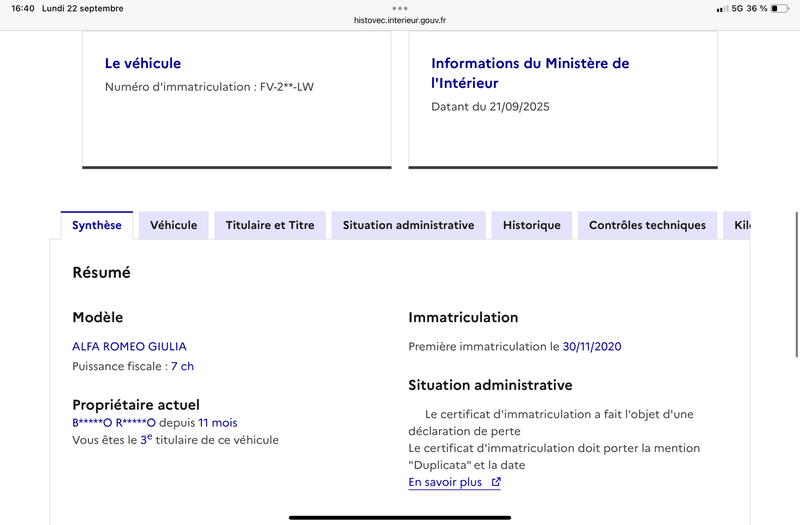Image resolution: width=800 pixels, height=525 pixels.
Task: Tap the 16:40 clock in status bar
Action: 23,9
